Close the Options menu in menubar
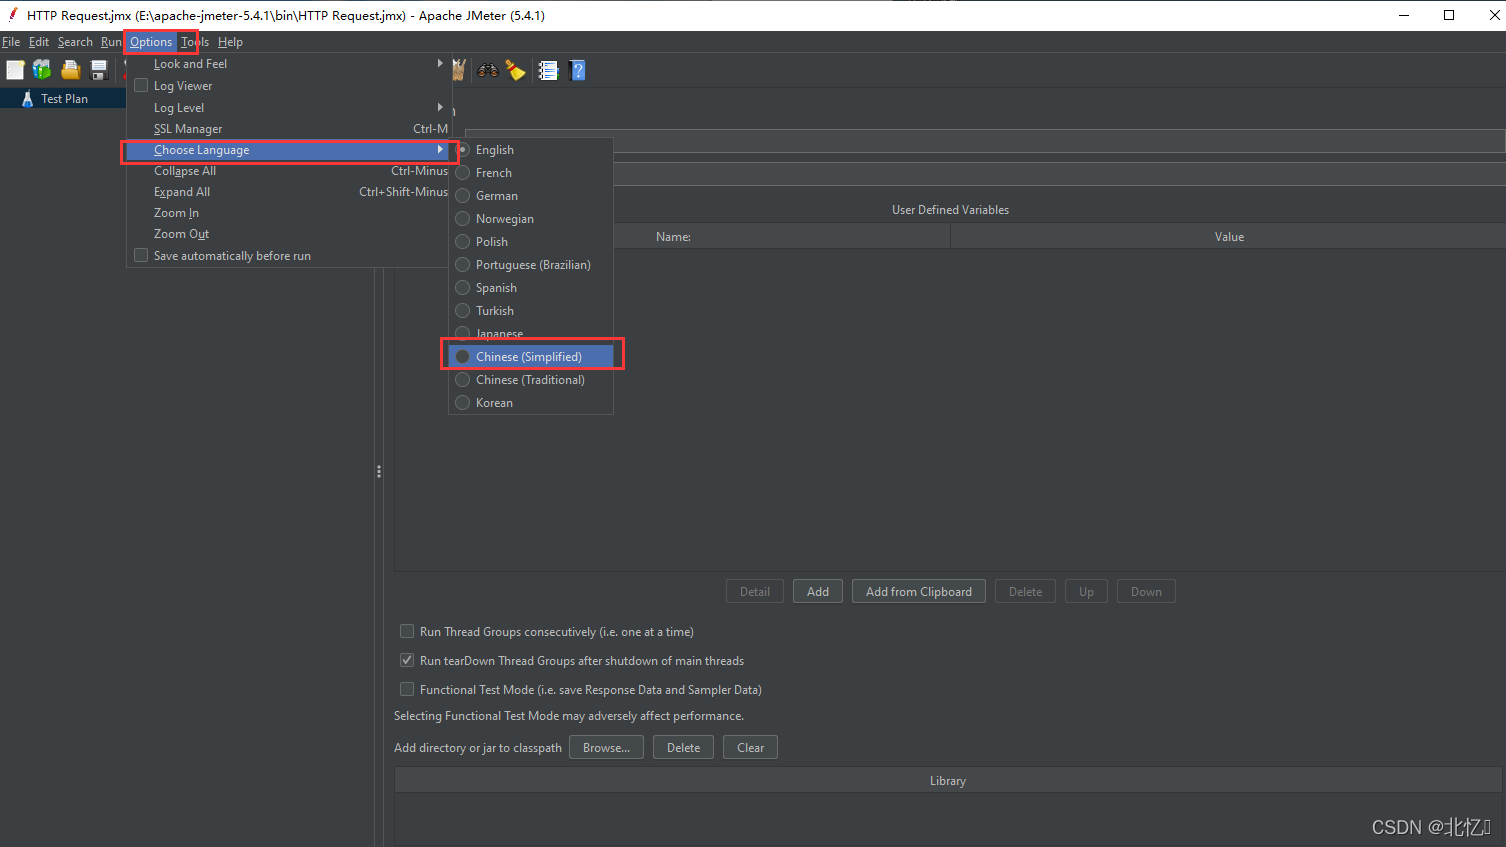 (x=151, y=42)
